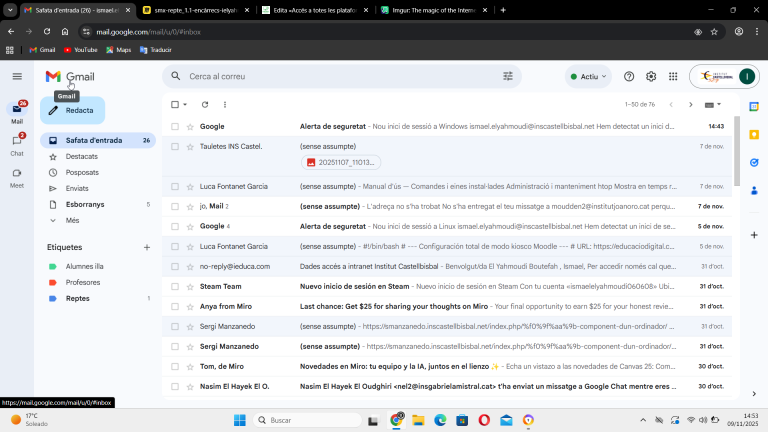Viewport: 768px width, 432px height.
Task: Click in the Cerca al correu search field
Action: pos(340,76)
